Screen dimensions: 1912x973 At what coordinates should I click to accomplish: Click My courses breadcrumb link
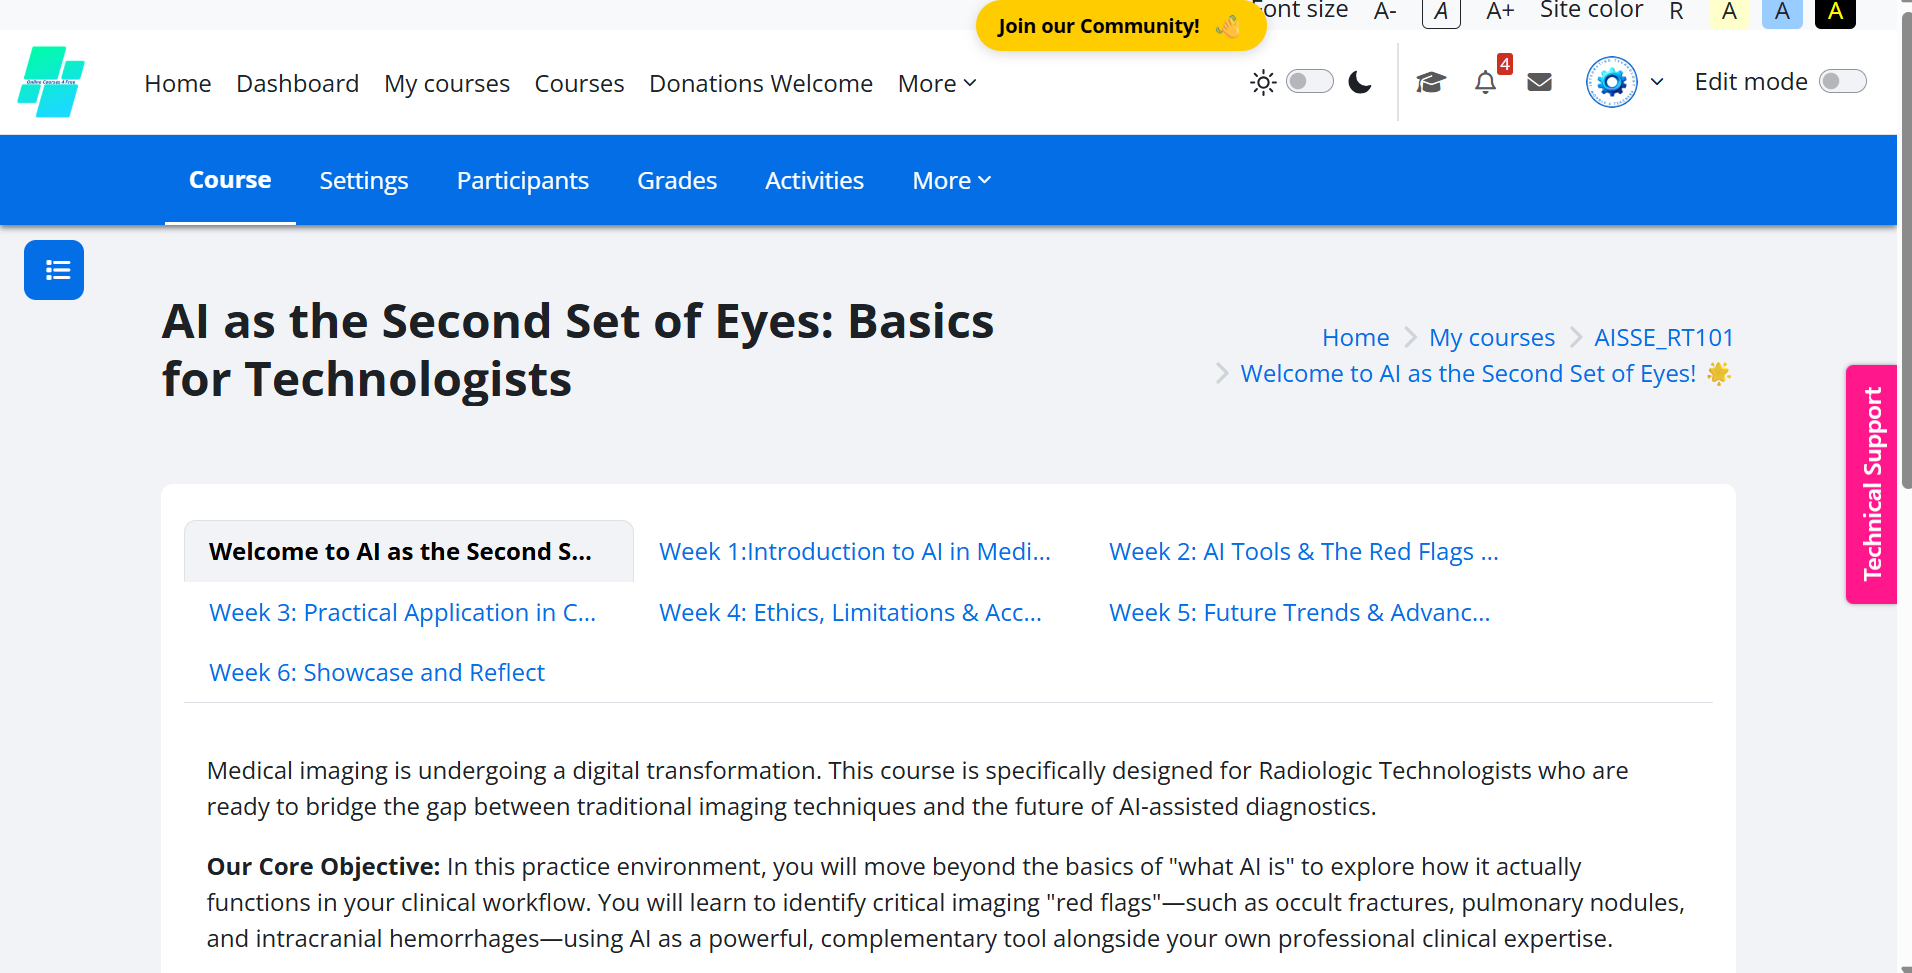coord(1492,337)
